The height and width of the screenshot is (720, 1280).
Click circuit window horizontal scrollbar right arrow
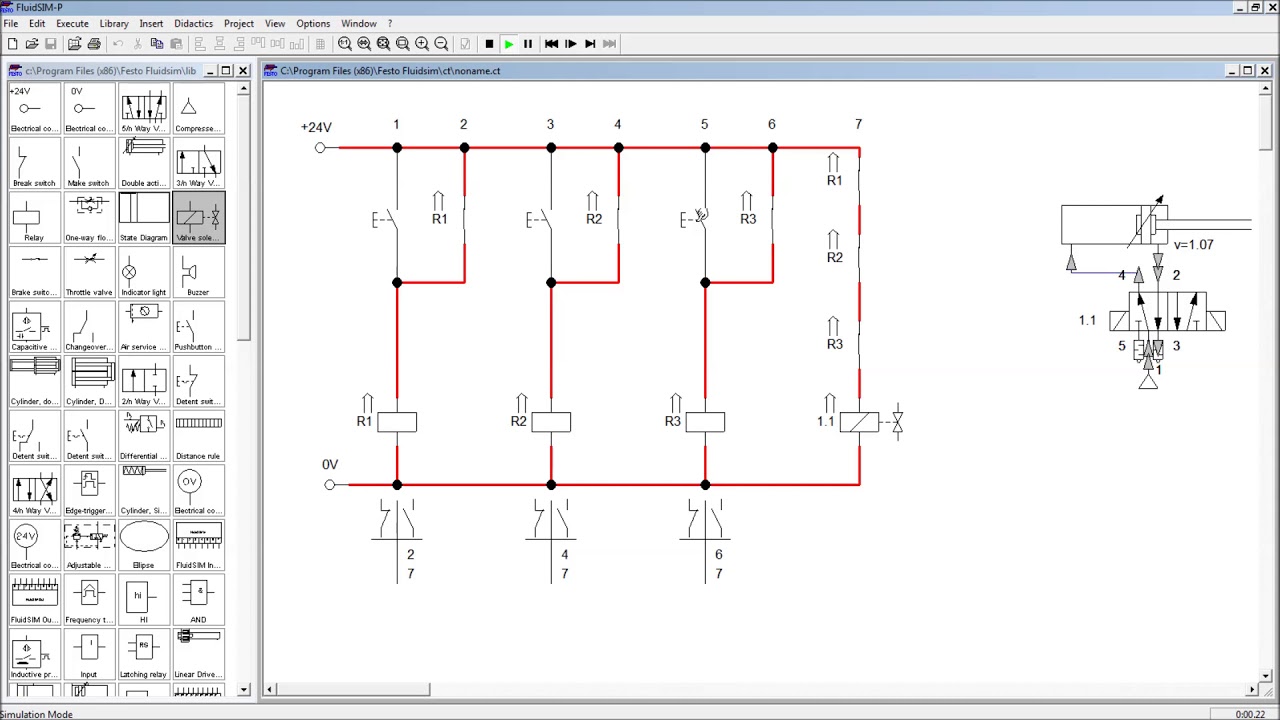pos(1252,689)
